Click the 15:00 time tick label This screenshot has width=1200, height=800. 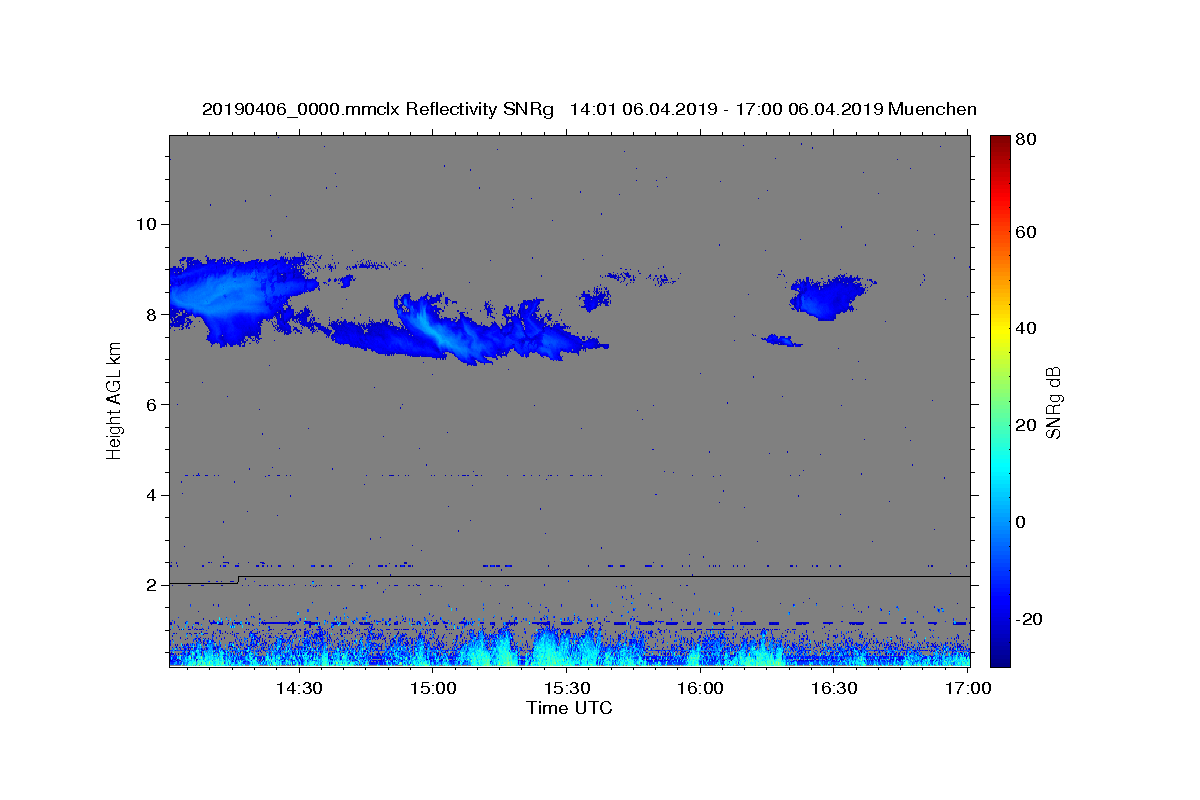click(x=432, y=689)
